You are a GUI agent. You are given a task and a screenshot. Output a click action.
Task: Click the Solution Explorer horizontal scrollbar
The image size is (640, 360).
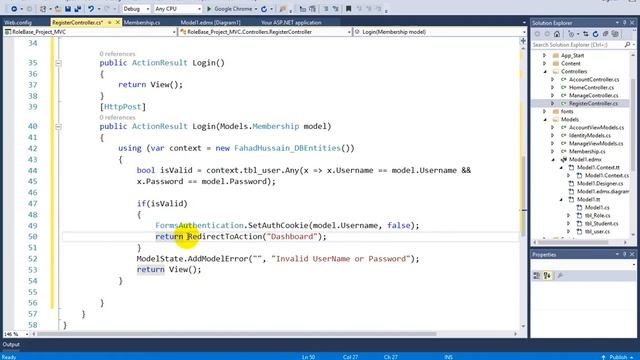coord(573,242)
